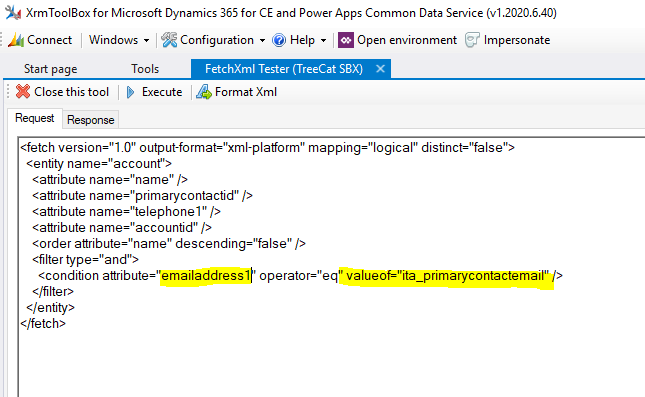Open the Help menu label
This screenshot has width=645, height=397.
[x=302, y=40]
